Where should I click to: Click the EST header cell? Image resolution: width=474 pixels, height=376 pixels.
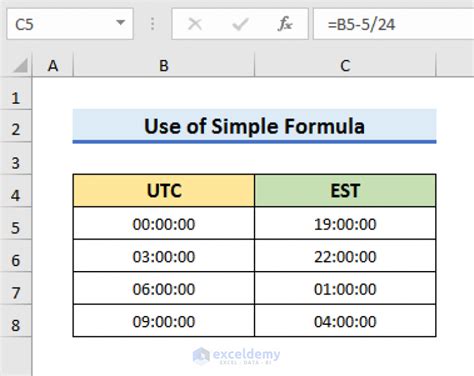[345, 191]
